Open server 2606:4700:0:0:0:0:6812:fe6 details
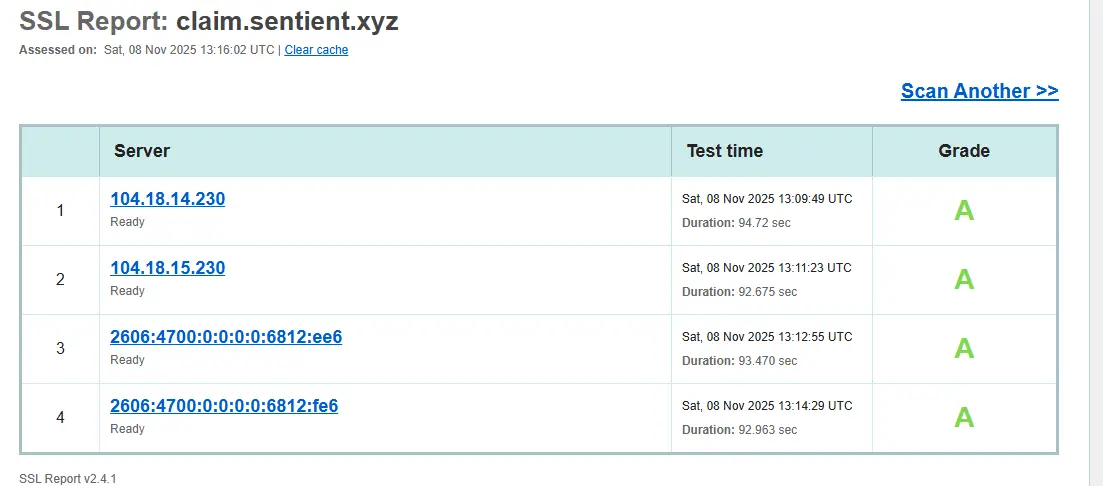The image size is (1103, 486). pyautogui.click(x=224, y=406)
